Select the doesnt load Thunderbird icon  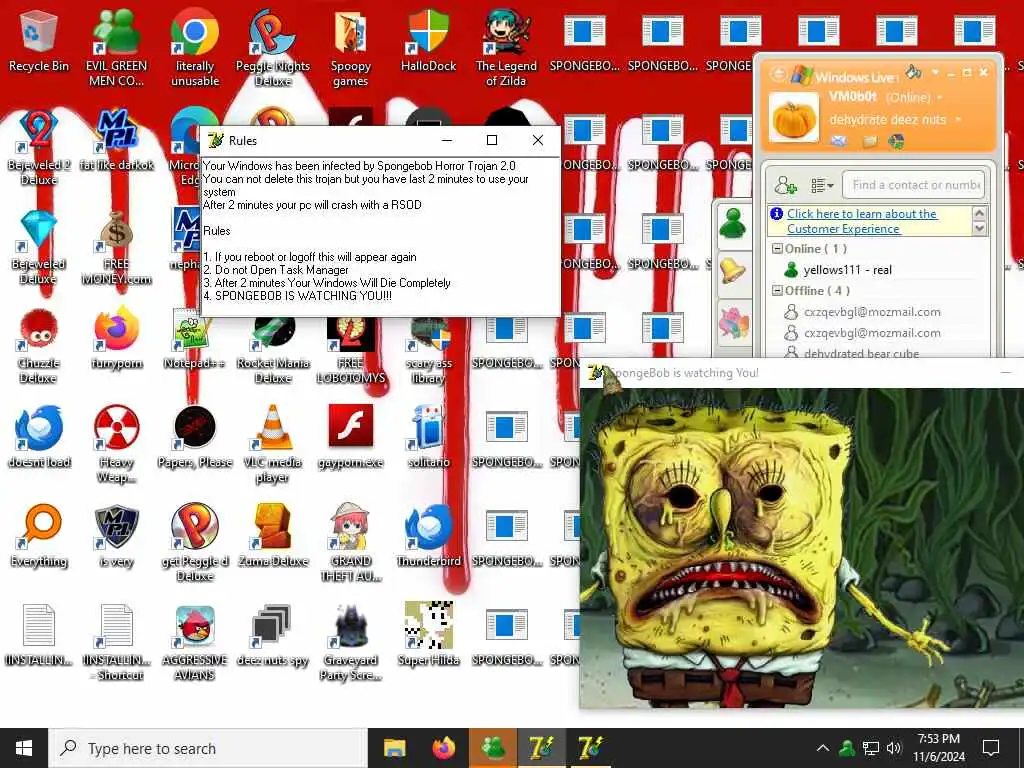click(x=39, y=436)
